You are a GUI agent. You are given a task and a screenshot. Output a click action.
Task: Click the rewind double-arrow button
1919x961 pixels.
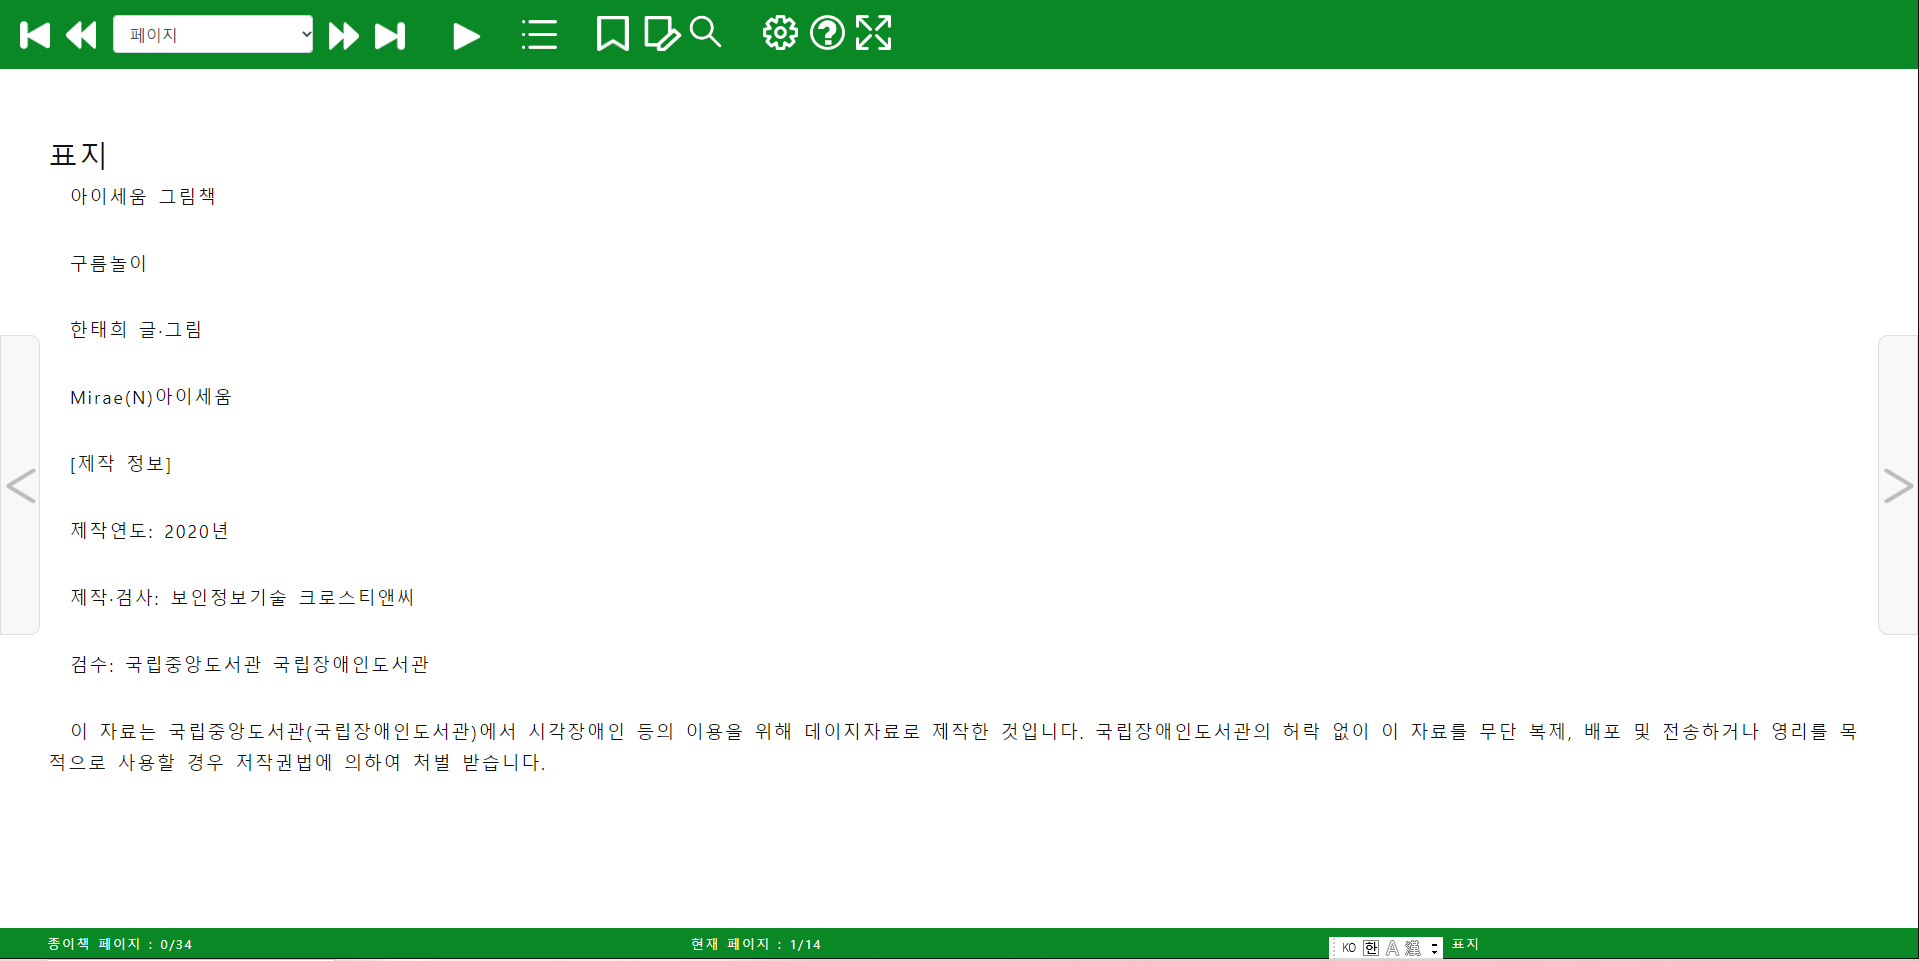click(81, 36)
